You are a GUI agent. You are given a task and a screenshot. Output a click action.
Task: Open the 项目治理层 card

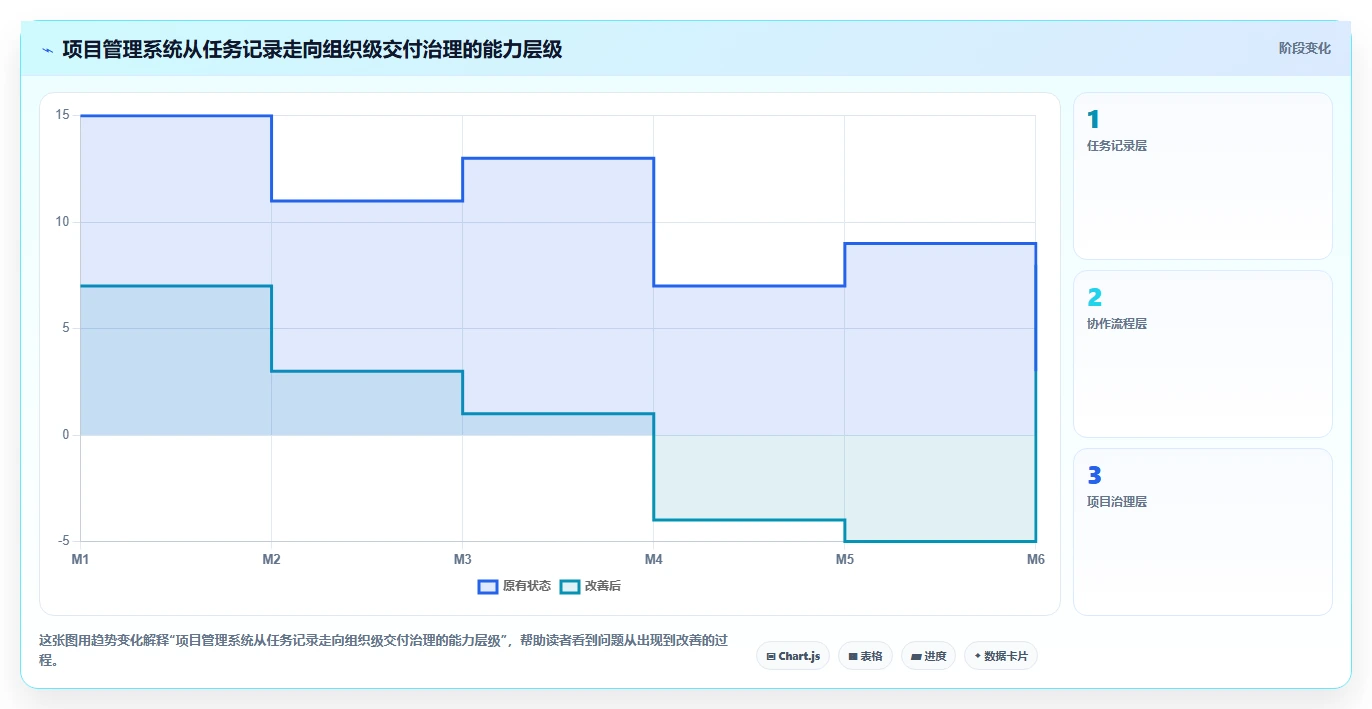[1202, 532]
